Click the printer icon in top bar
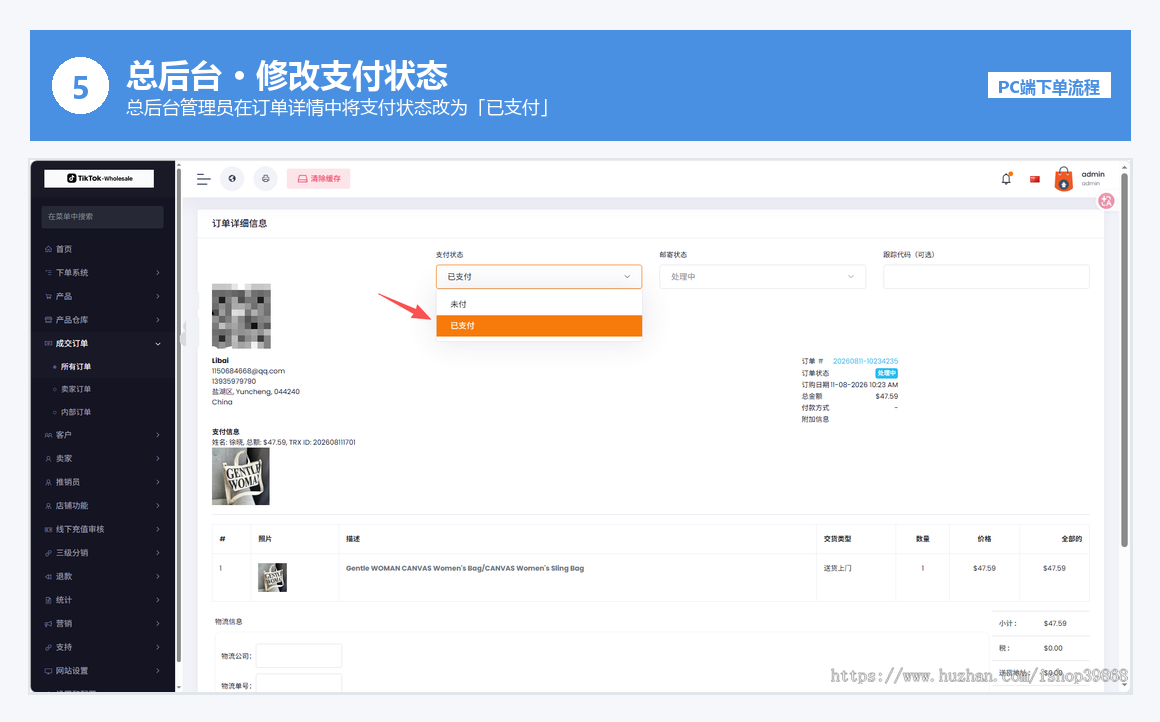Viewport: 1160px width, 722px height. click(x=266, y=179)
